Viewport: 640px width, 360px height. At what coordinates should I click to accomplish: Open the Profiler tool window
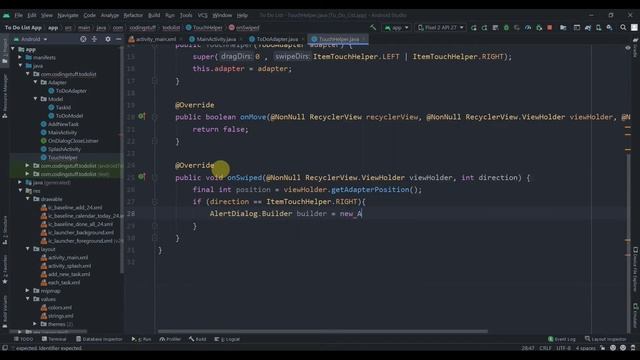(170, 339)
